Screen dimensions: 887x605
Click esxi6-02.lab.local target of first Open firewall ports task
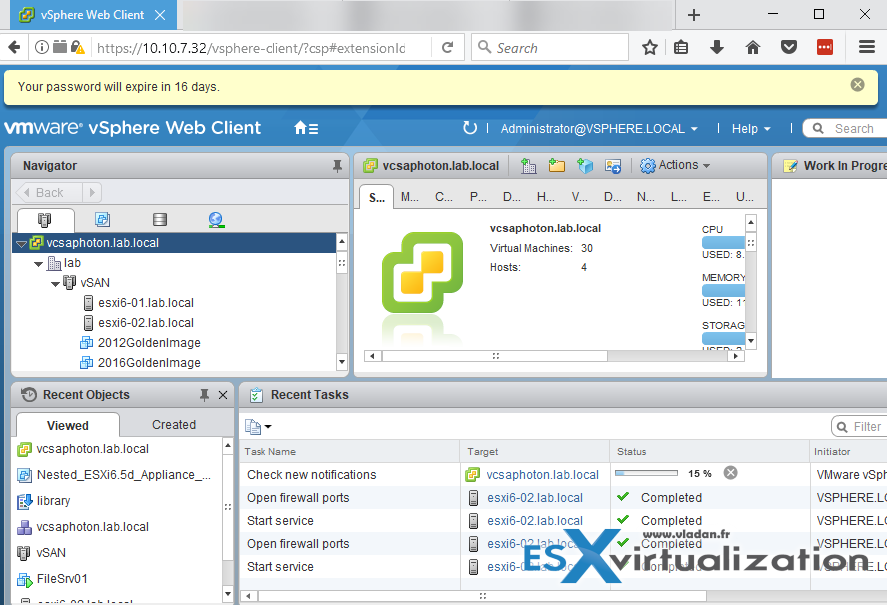[x=535, y=497]
